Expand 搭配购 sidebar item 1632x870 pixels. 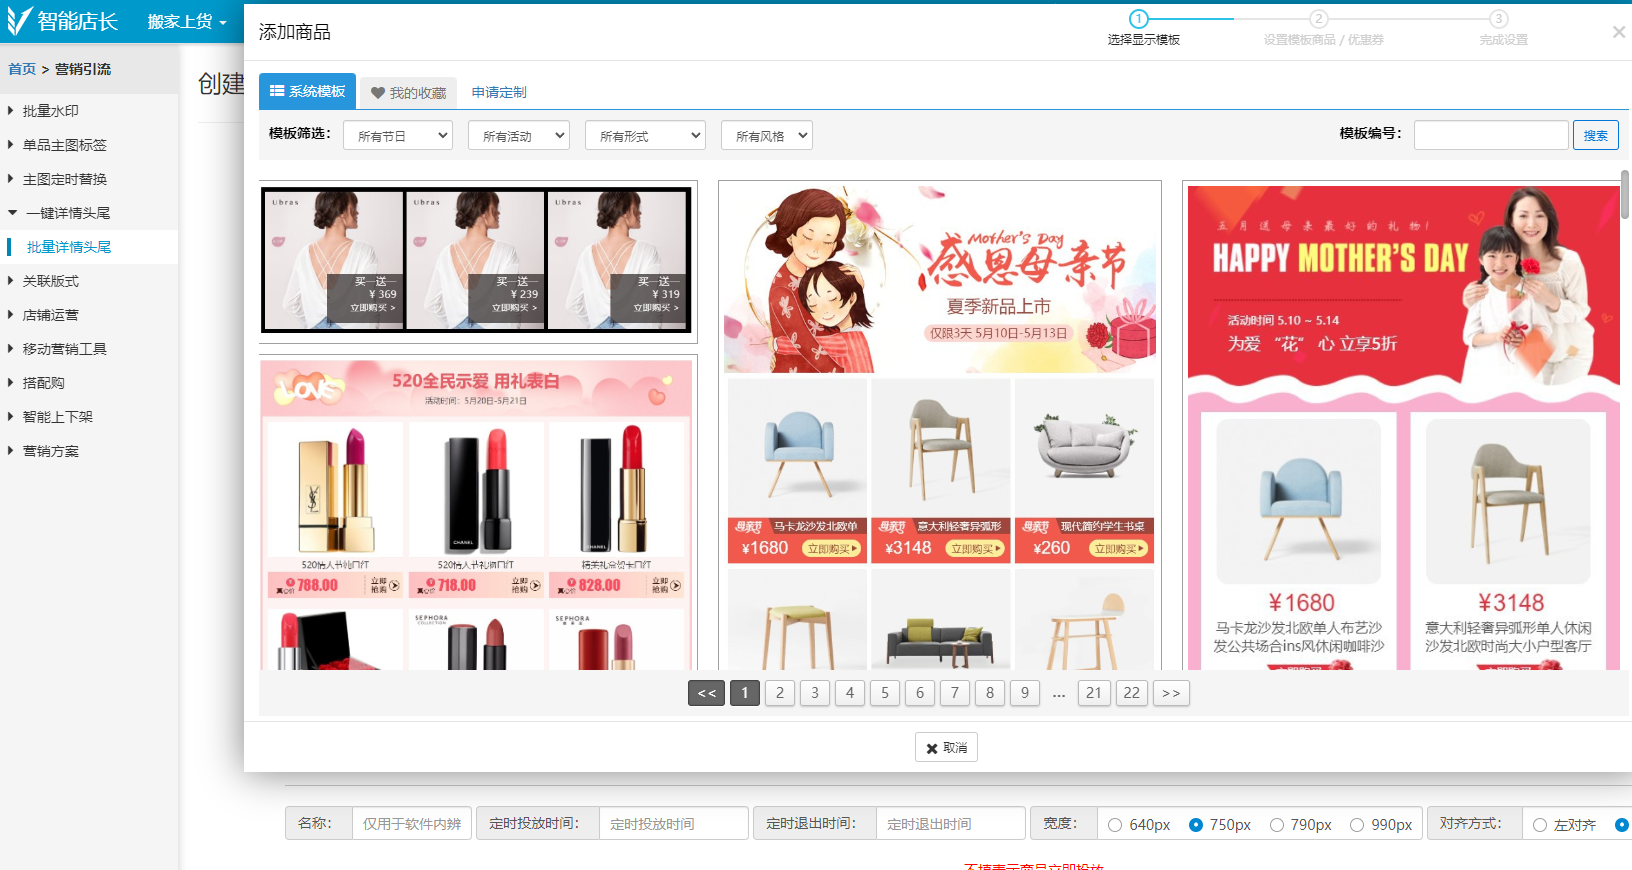(43, 383)
